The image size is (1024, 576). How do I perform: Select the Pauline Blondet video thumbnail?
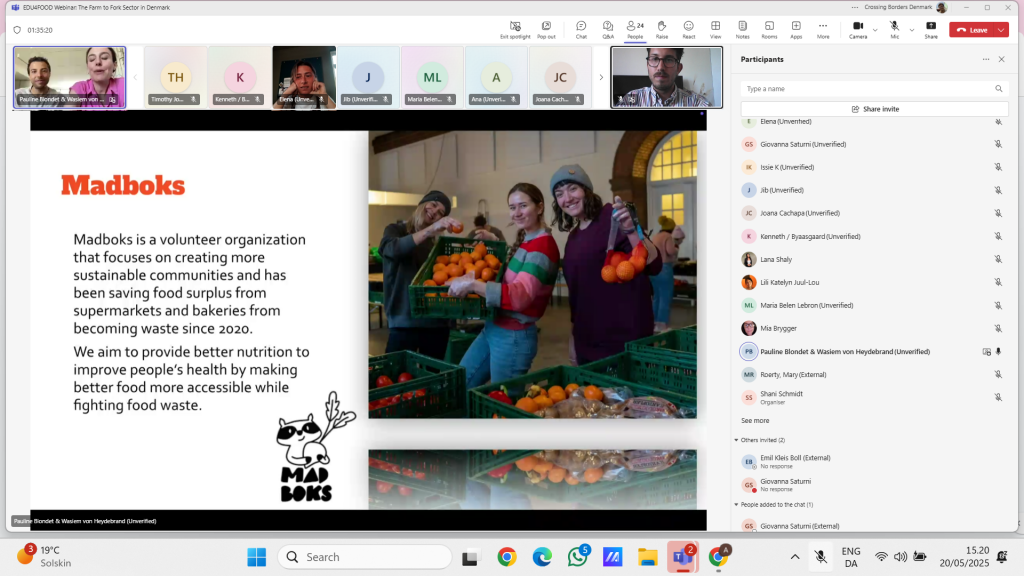coord(69,77)
